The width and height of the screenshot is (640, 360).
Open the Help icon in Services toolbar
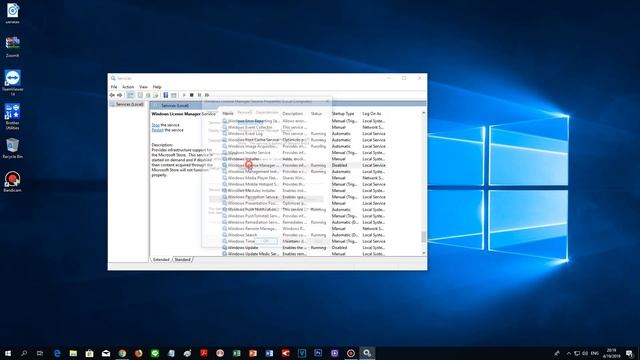[165, 95]
